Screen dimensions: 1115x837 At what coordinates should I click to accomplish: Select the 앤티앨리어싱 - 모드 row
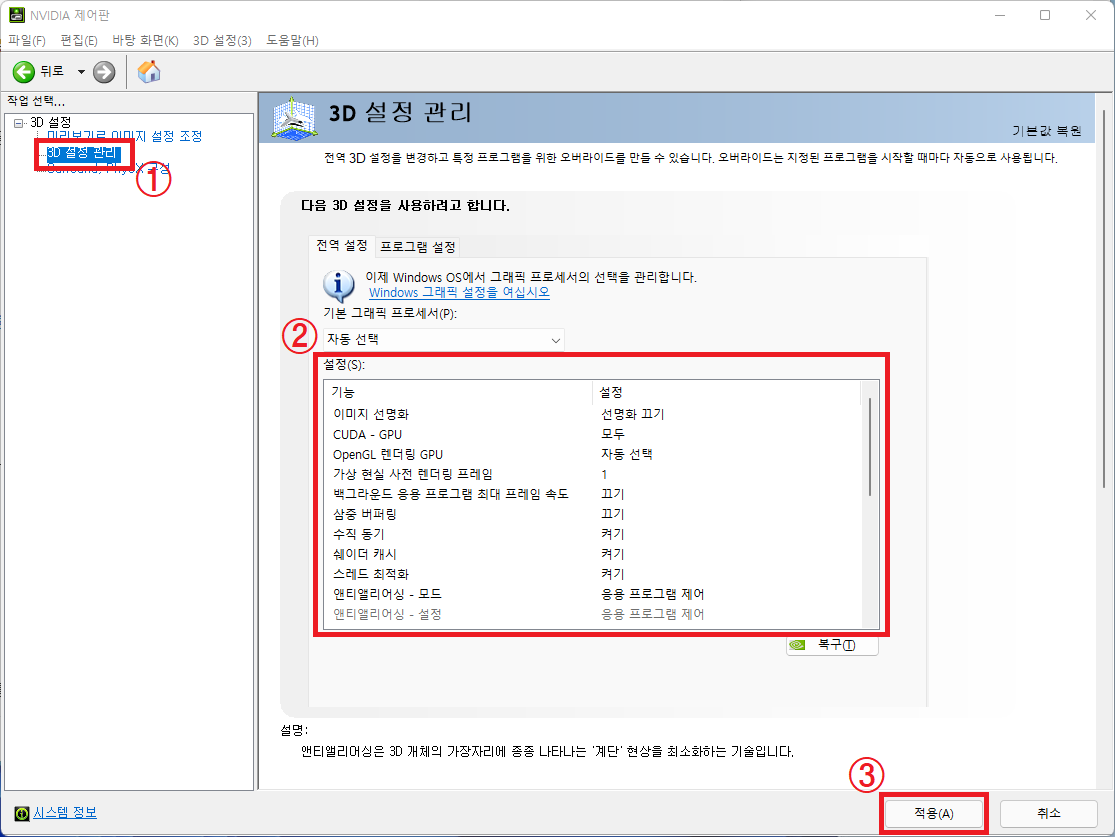point(593,593)
